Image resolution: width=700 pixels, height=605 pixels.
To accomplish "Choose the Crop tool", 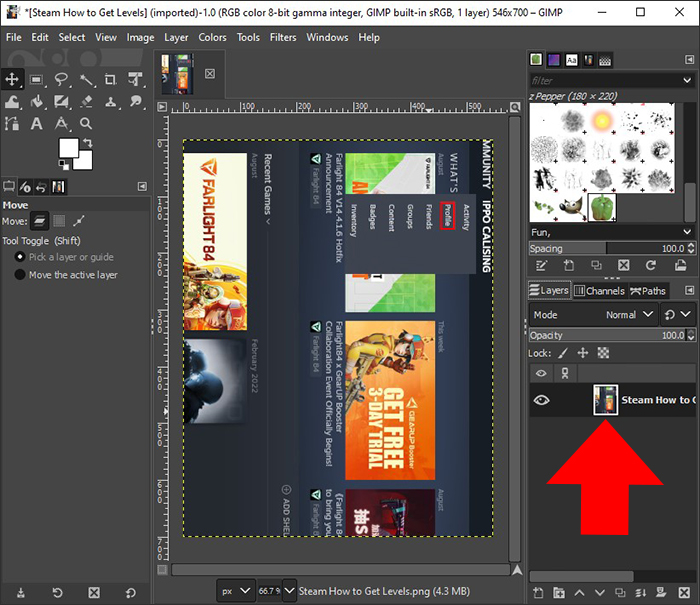I will [110, 79].
